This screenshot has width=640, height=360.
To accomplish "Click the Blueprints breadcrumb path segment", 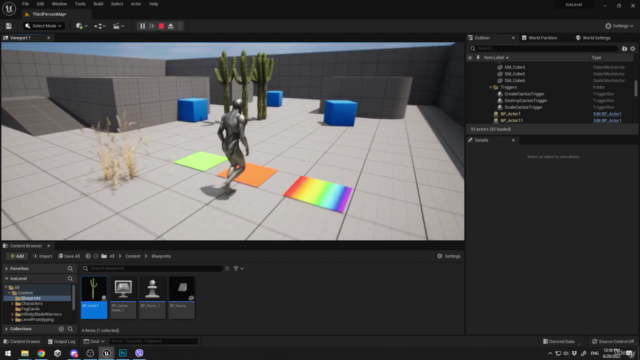I will pos(161,256).
